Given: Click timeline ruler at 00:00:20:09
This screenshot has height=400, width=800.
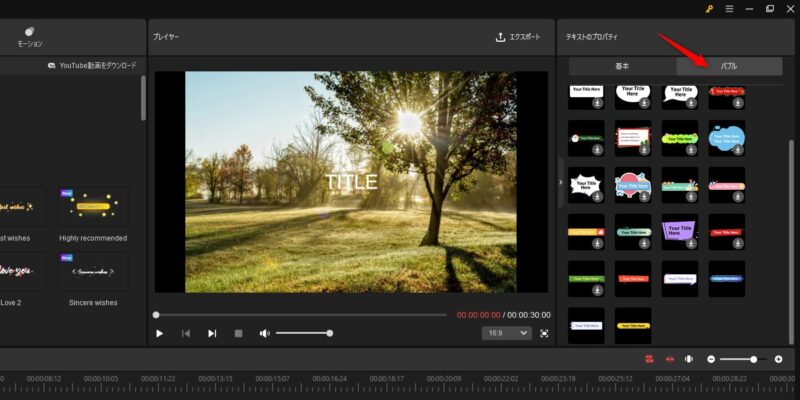Looking at the screenshot, I should click(444, 379).
